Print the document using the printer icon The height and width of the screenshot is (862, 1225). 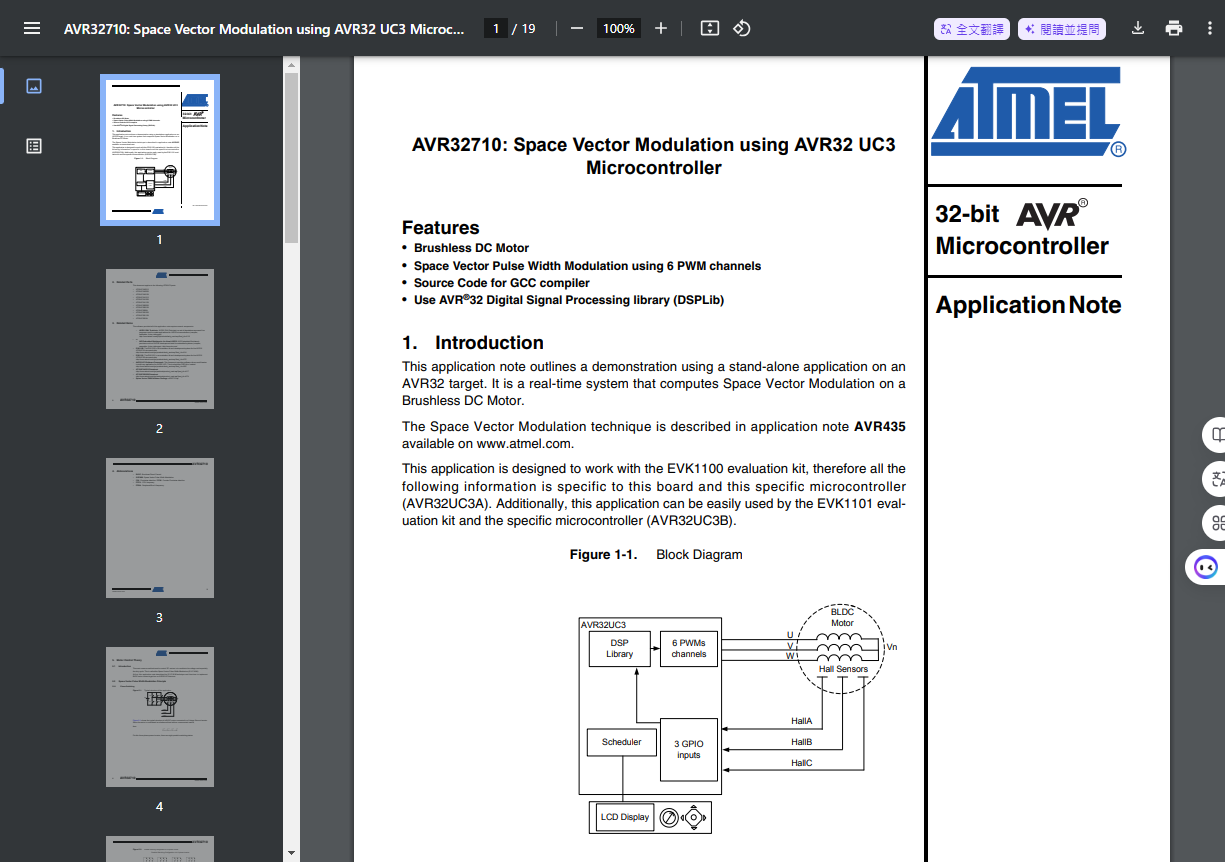(1174, 28)
